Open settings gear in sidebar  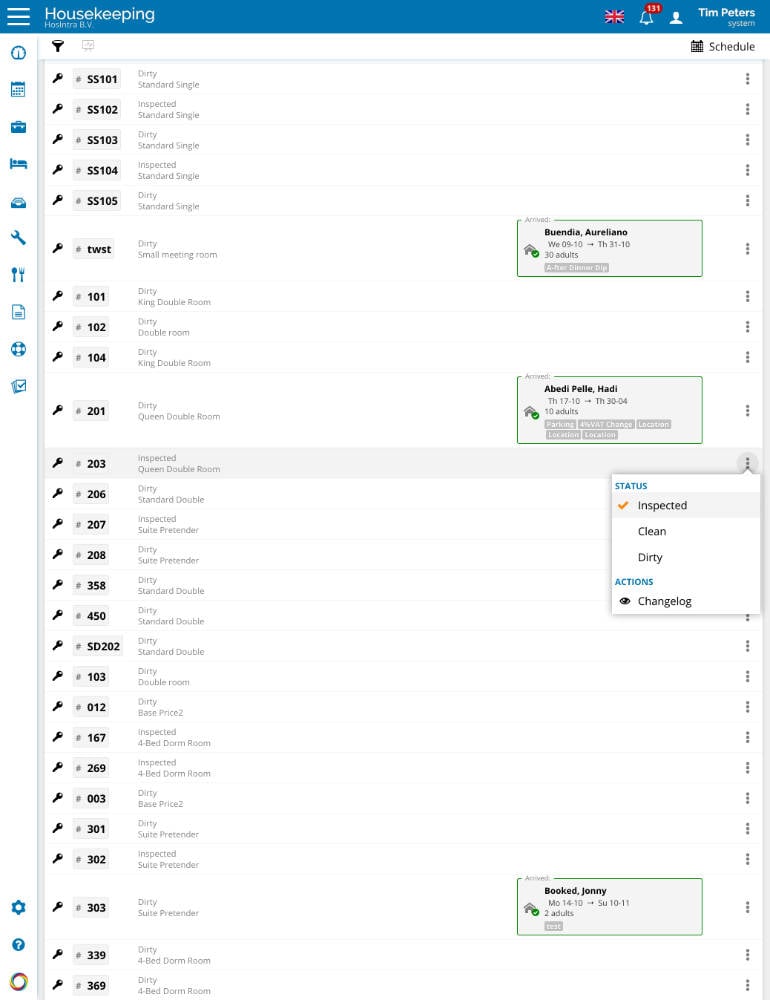pos(18,908)
